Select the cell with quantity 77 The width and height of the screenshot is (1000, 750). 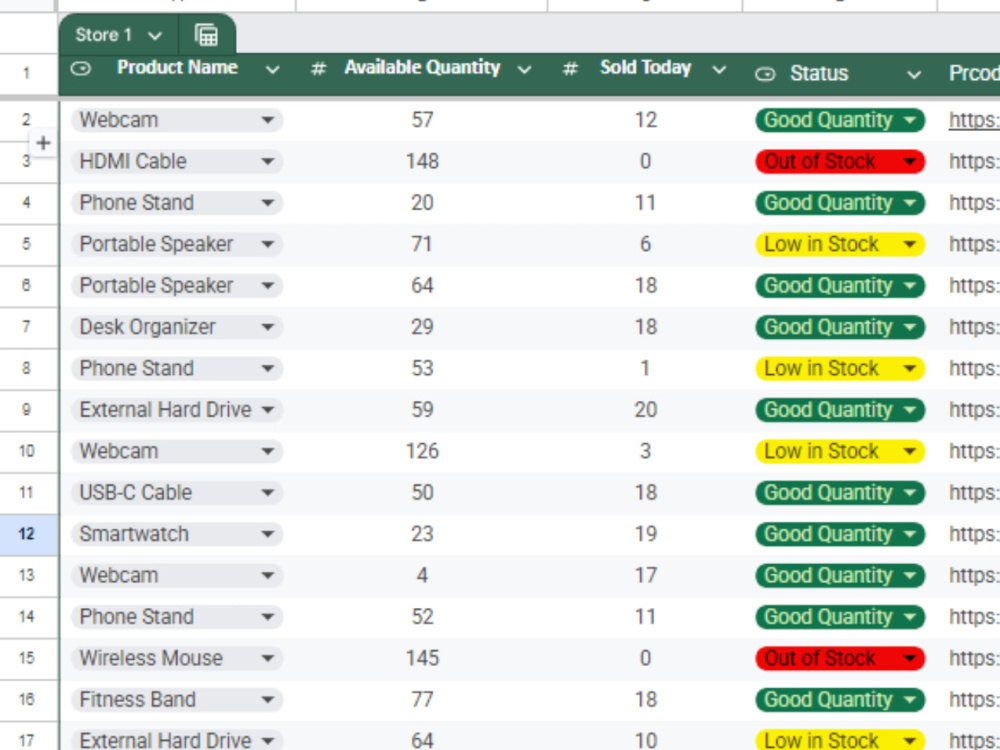click(x=422, y=700)
